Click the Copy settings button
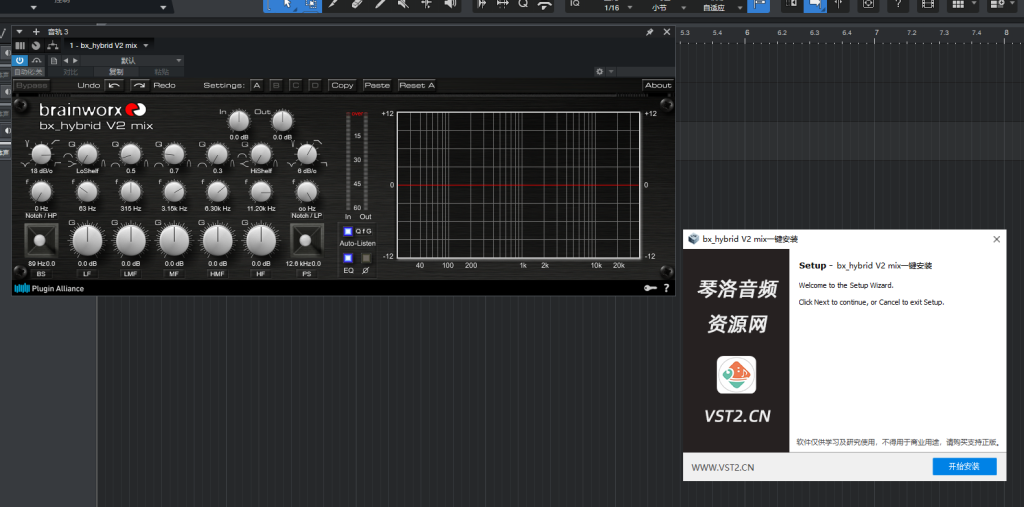The width and height of the screenshot is (1024, 507). [342, 86]
